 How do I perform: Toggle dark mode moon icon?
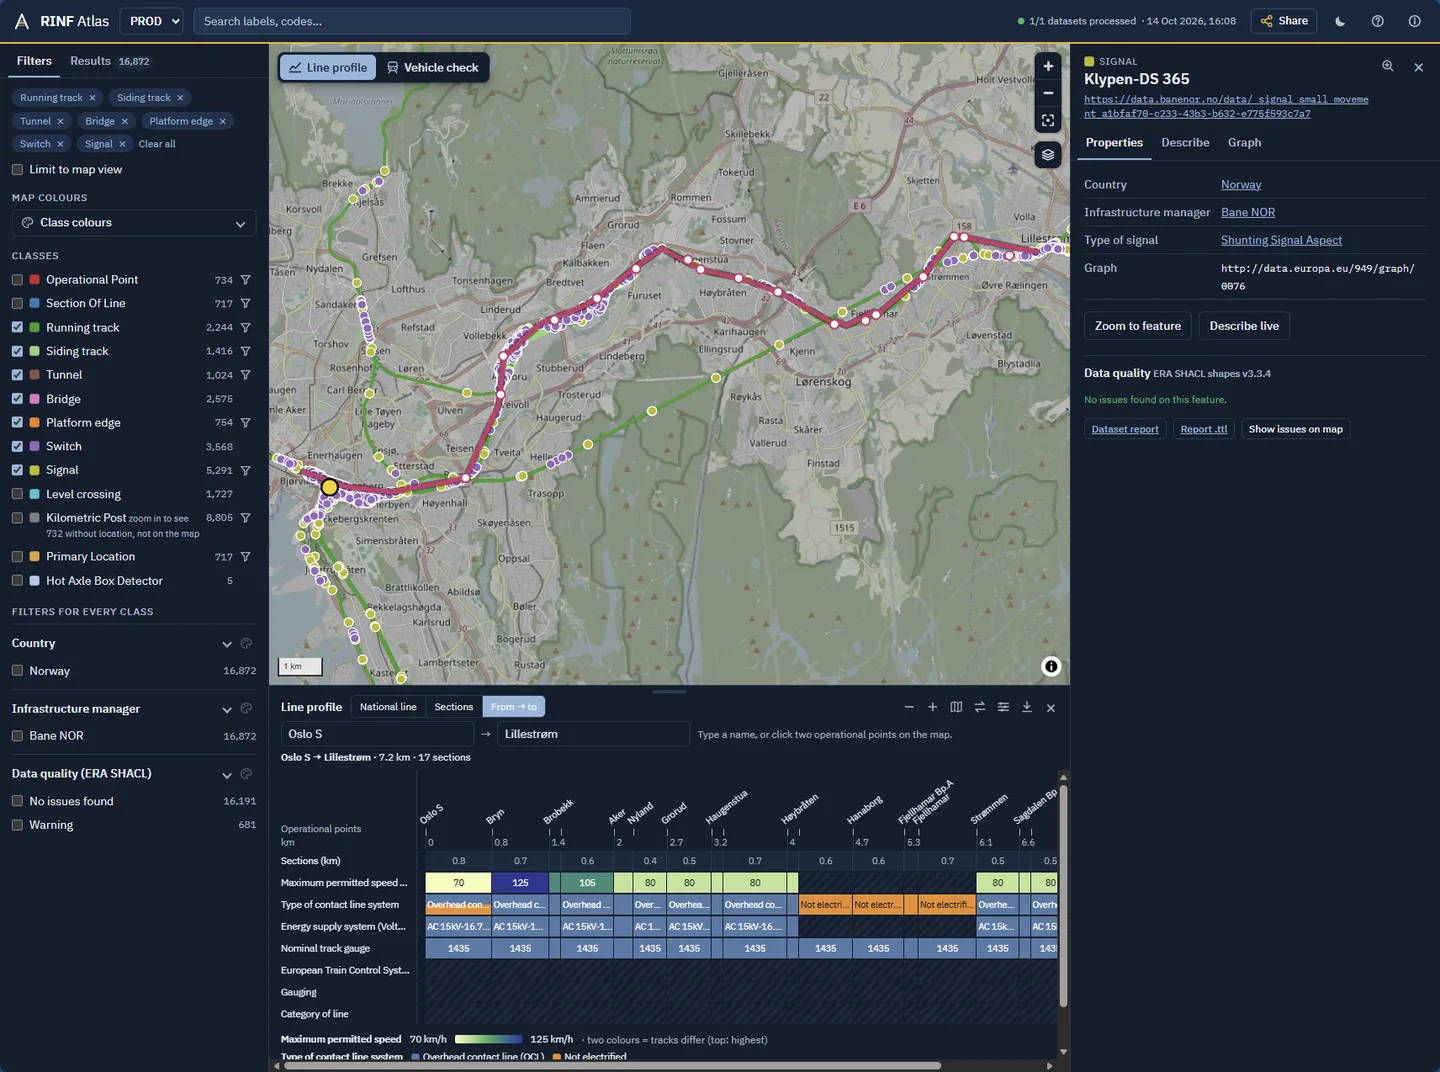click(x=1340, y=21)
